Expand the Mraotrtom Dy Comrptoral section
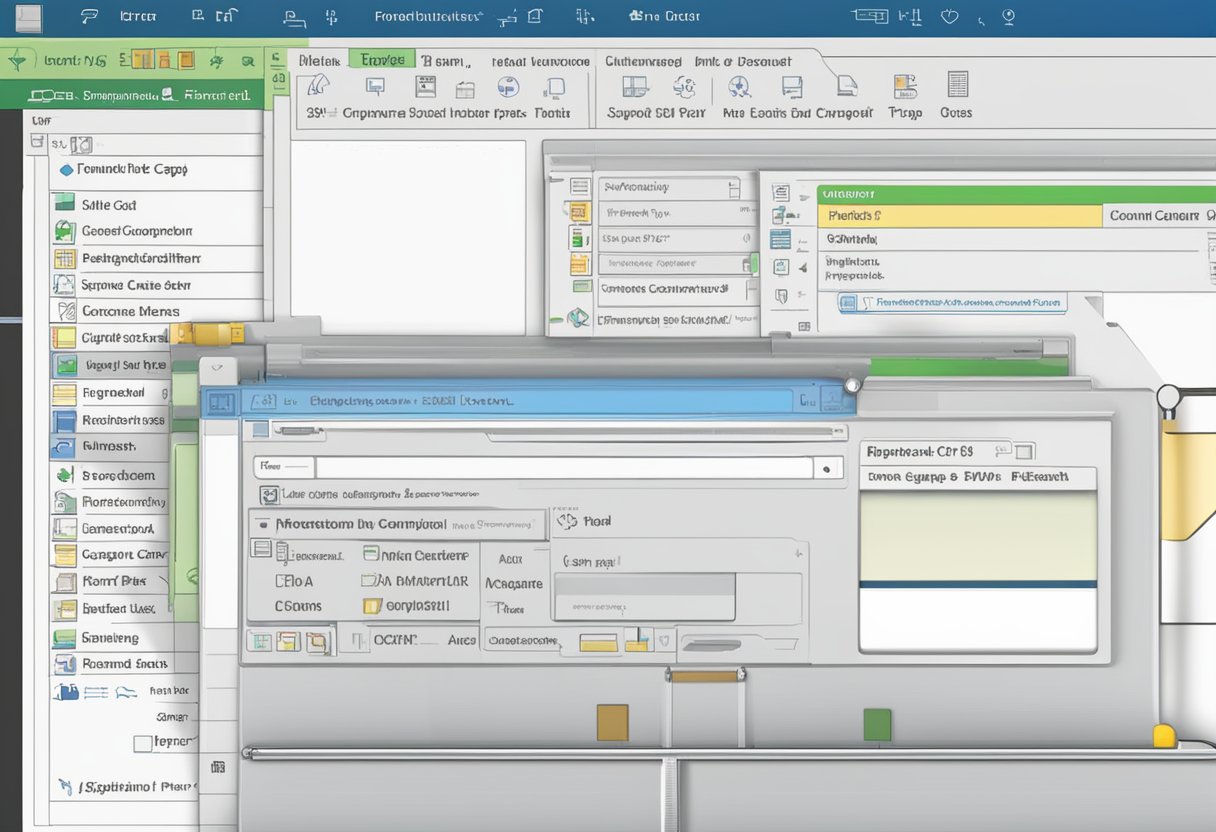Image resolution: width=1216 pixels, height=832 pixels. (262, 524)
